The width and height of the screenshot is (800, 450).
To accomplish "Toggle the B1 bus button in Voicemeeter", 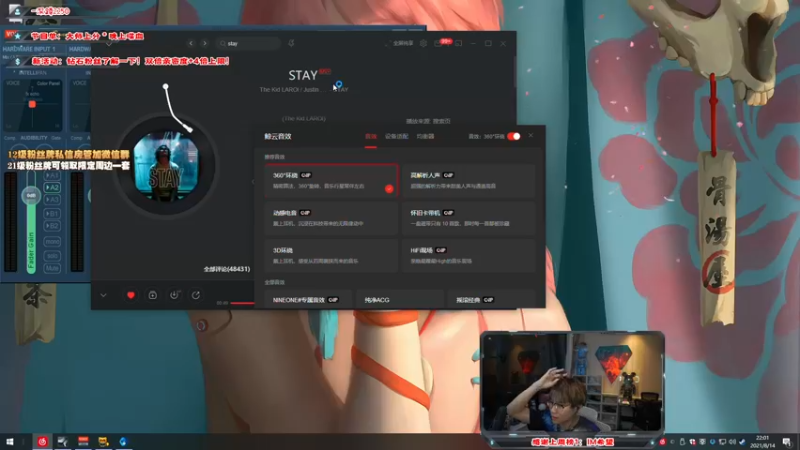I will pyautogui.click(x=52, y=214).
